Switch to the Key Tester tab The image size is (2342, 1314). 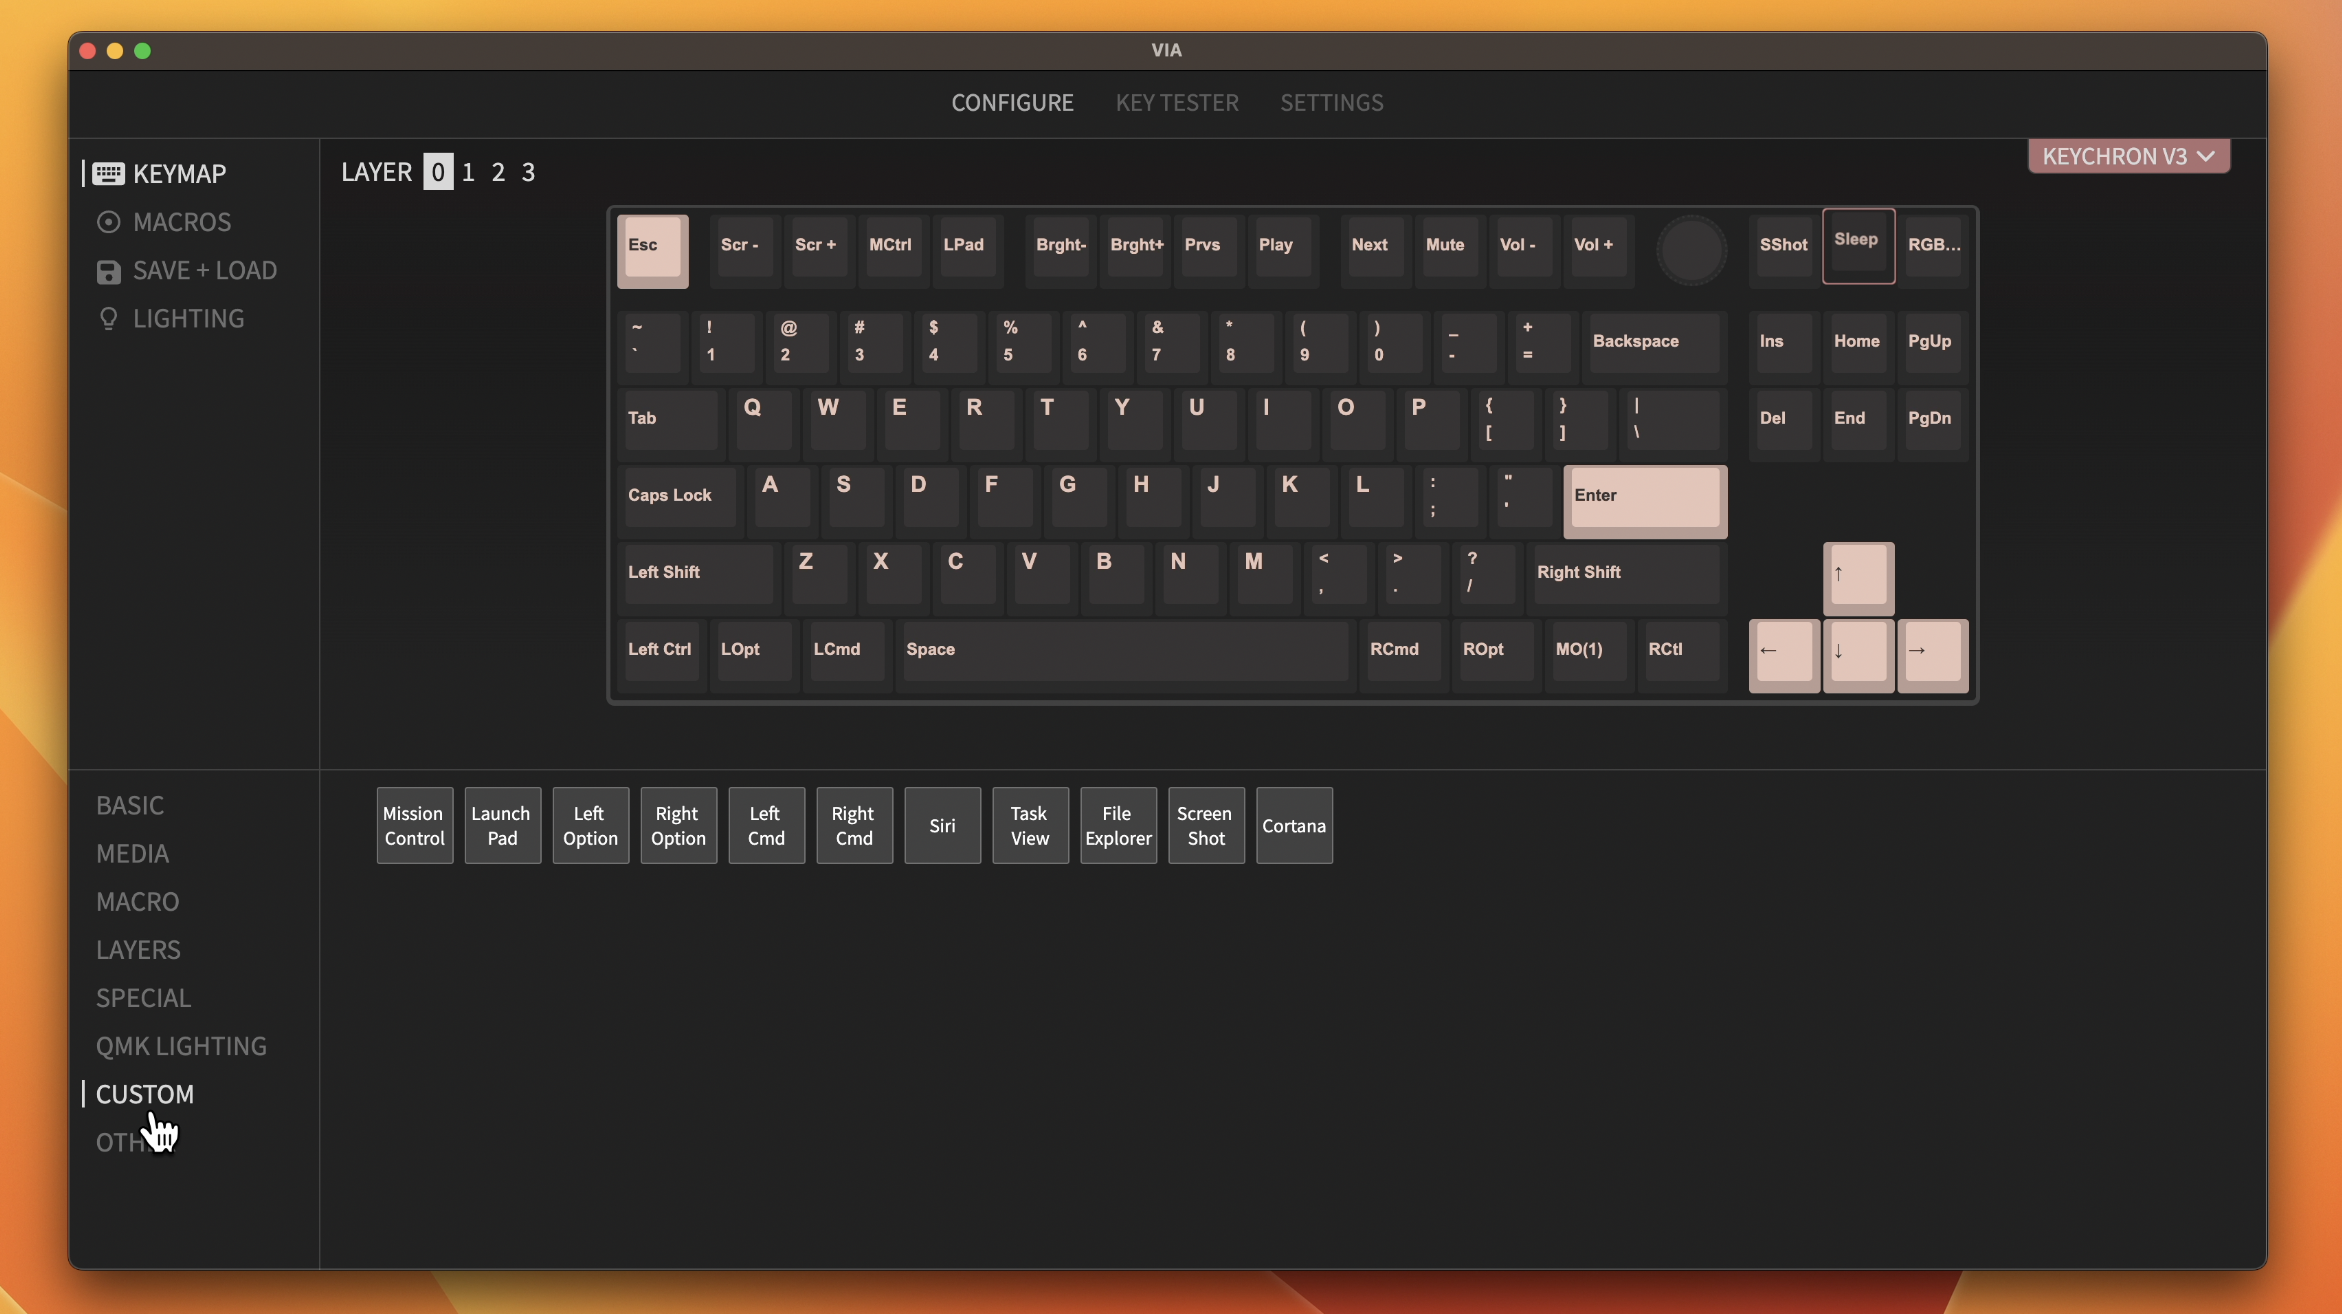tap(1177, 102)
